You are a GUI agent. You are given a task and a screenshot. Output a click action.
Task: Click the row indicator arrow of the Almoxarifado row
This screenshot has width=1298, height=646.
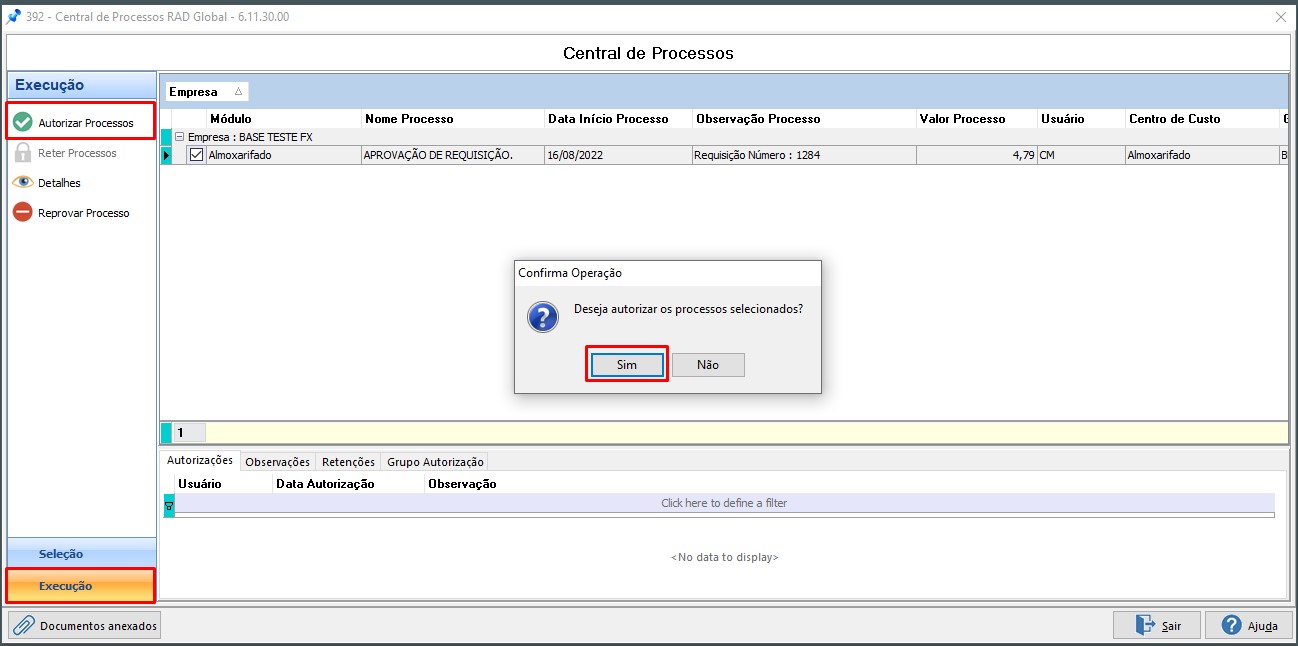166,155
